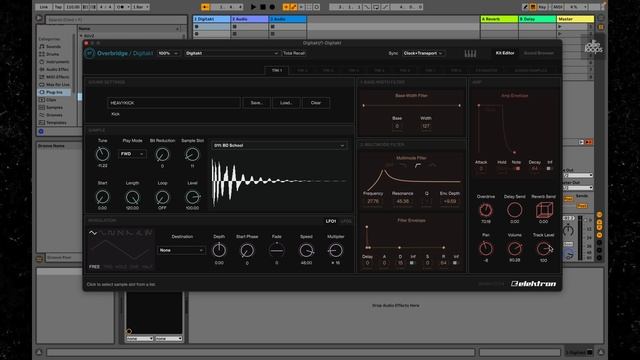Toggle the Link button in Ableton

point(44,7)
